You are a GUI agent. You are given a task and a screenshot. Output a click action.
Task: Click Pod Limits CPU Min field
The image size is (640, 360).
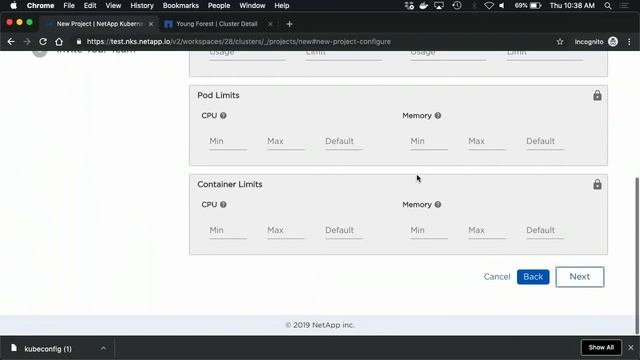(228, 141)
